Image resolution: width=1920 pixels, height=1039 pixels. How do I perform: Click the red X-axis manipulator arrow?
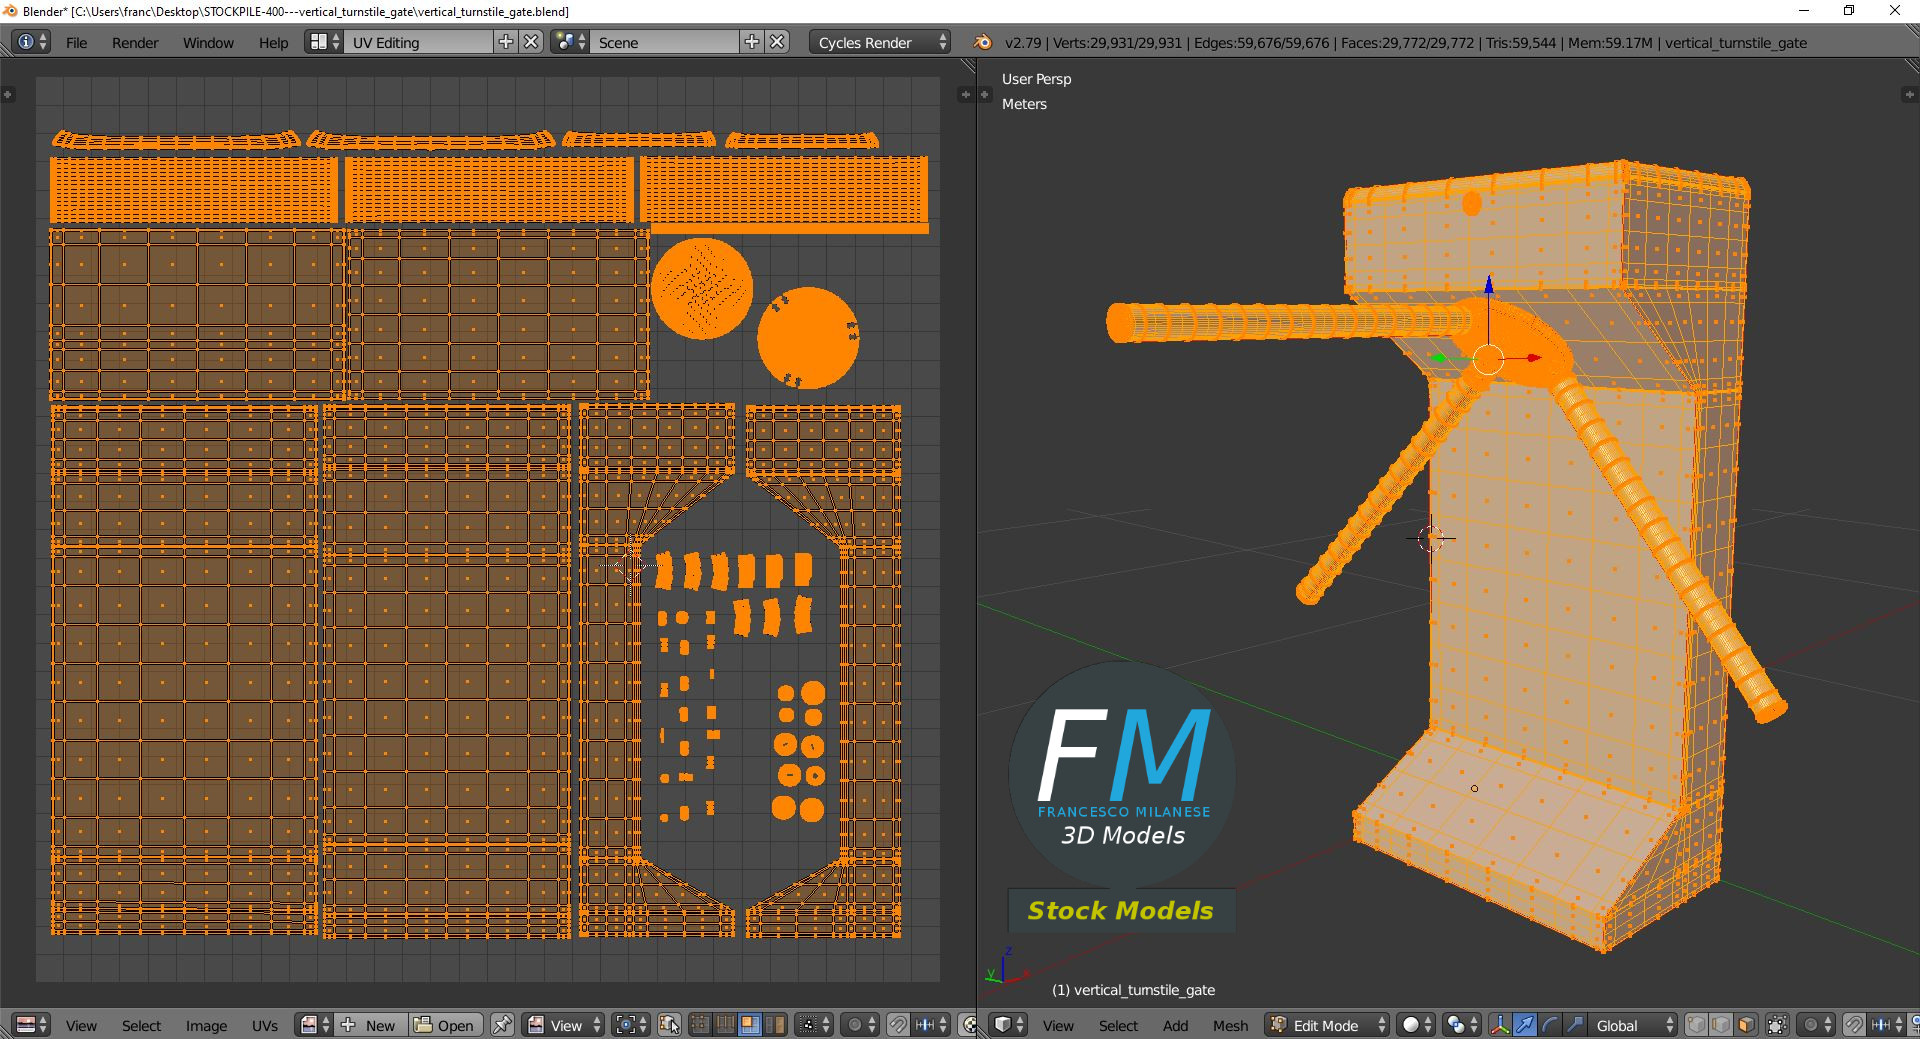tap(1533, 358)
